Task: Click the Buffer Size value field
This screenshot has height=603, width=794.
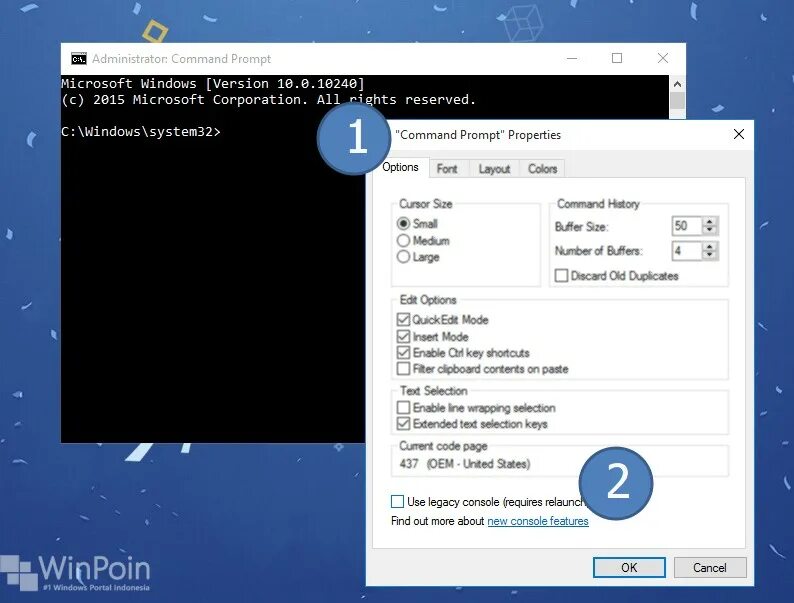Action: [x=687, y=226]
